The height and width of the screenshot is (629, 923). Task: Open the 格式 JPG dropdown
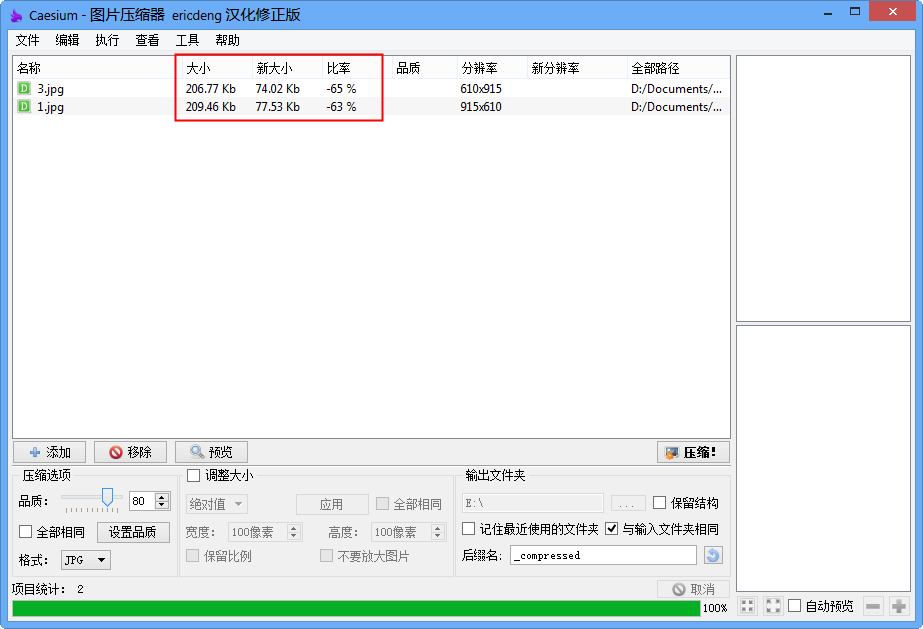85,560
